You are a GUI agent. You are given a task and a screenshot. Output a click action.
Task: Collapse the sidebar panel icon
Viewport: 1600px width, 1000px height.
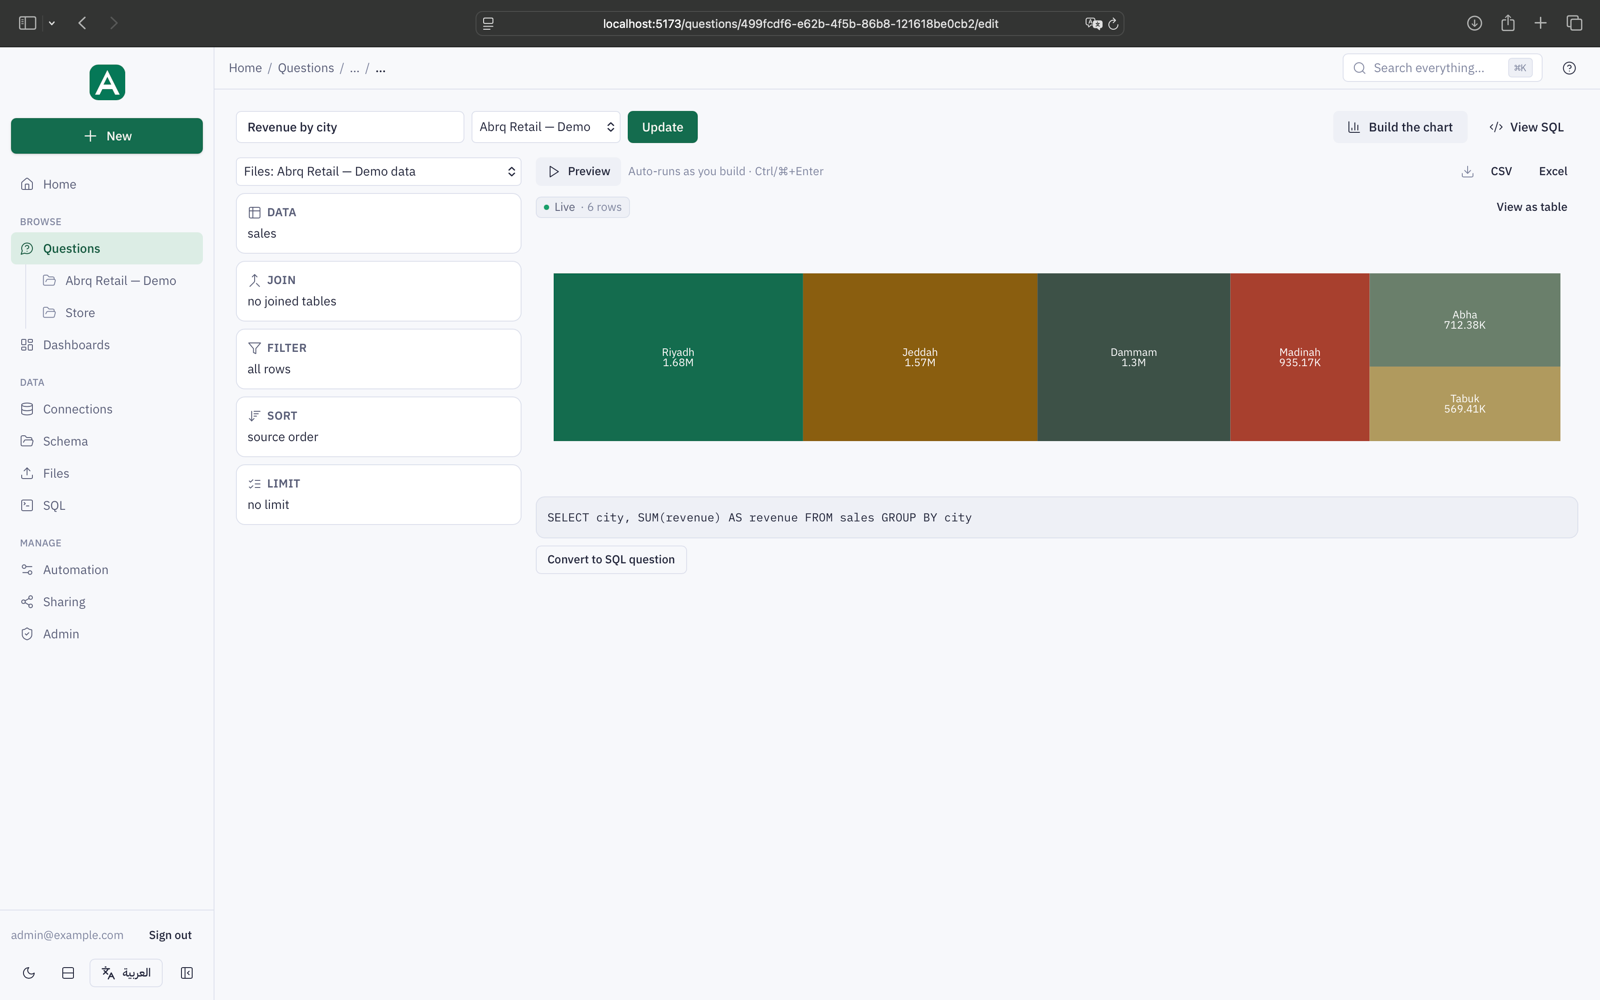click(187, 973)
